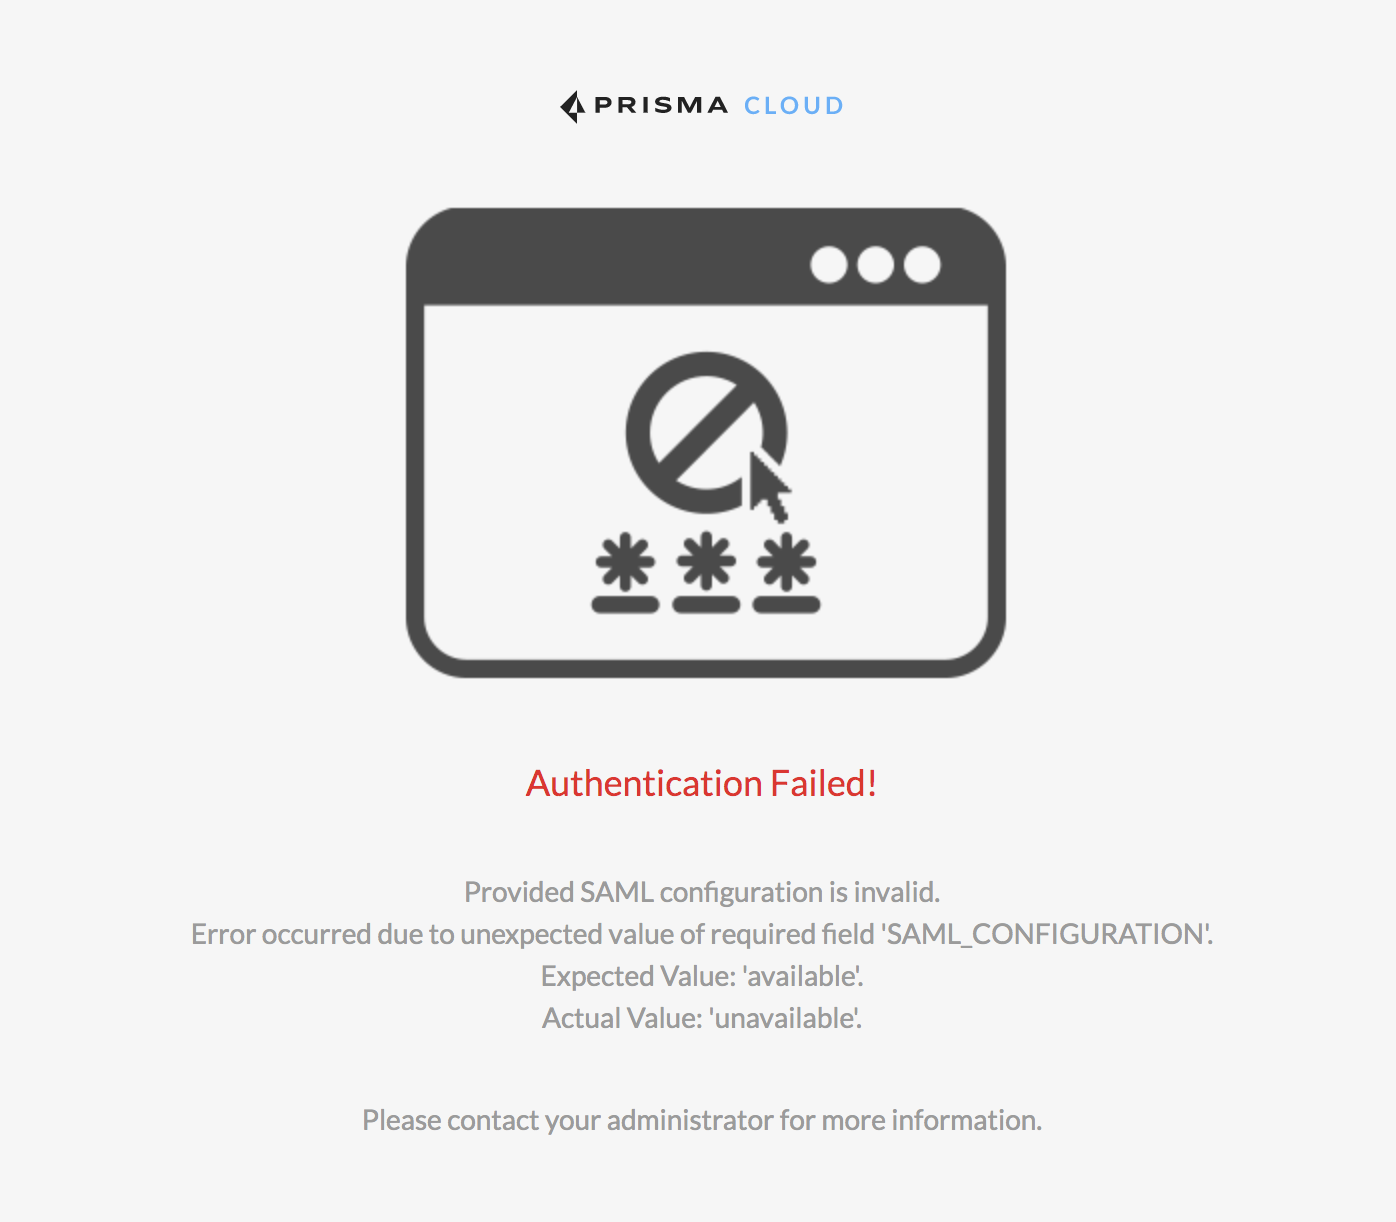Click the 'Provided SAML configuration is invalid' message
The image size is (1396, 1222).
click(x=702, y=892)
